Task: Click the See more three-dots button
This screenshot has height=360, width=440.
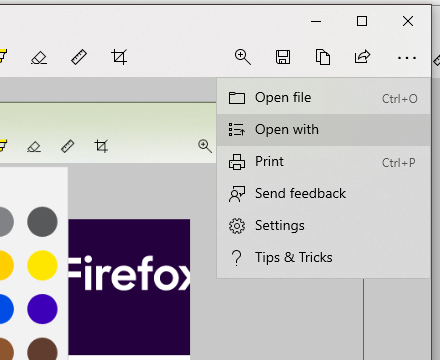Action: click(x=407, y=58)
